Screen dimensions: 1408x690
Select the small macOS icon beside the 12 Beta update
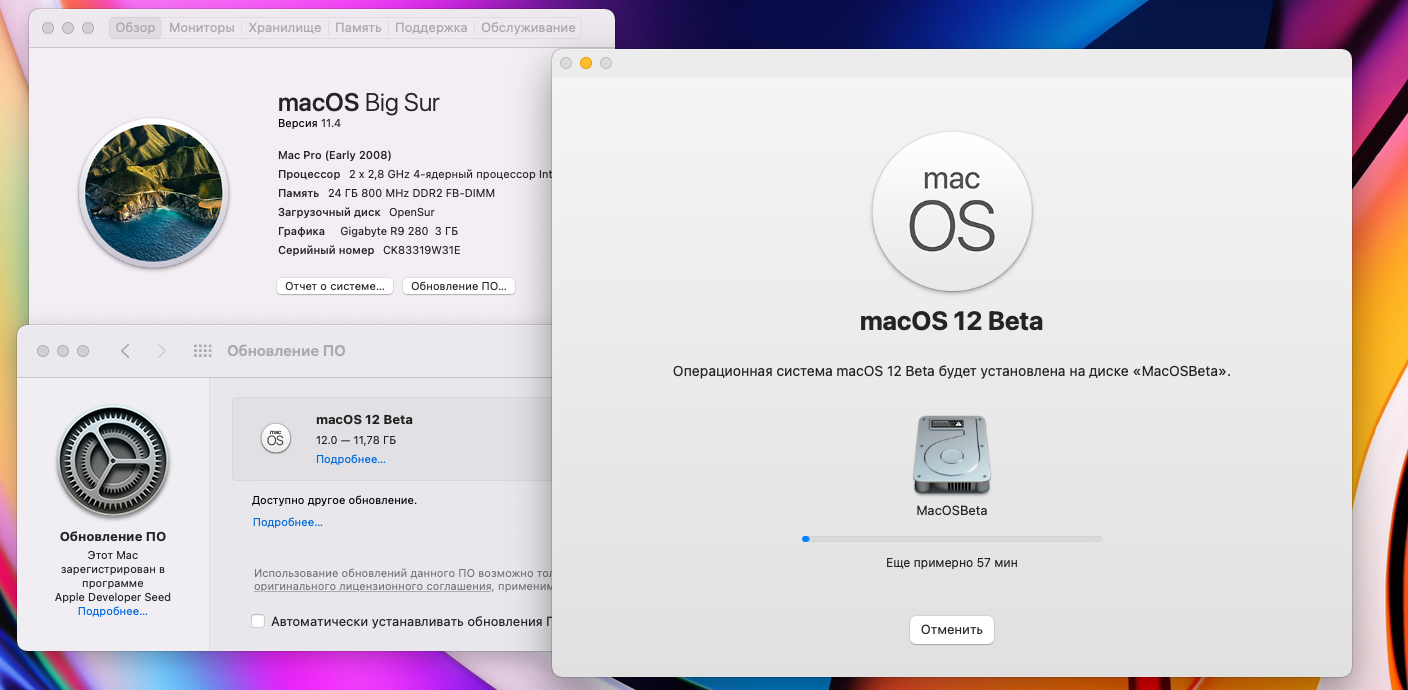274,438
